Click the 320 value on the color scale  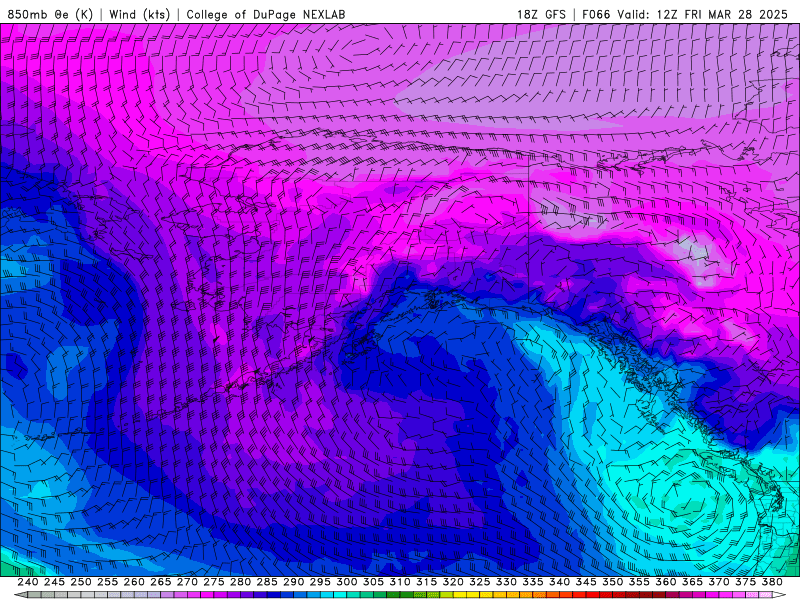pyautogui.click(x=453, y=582)
